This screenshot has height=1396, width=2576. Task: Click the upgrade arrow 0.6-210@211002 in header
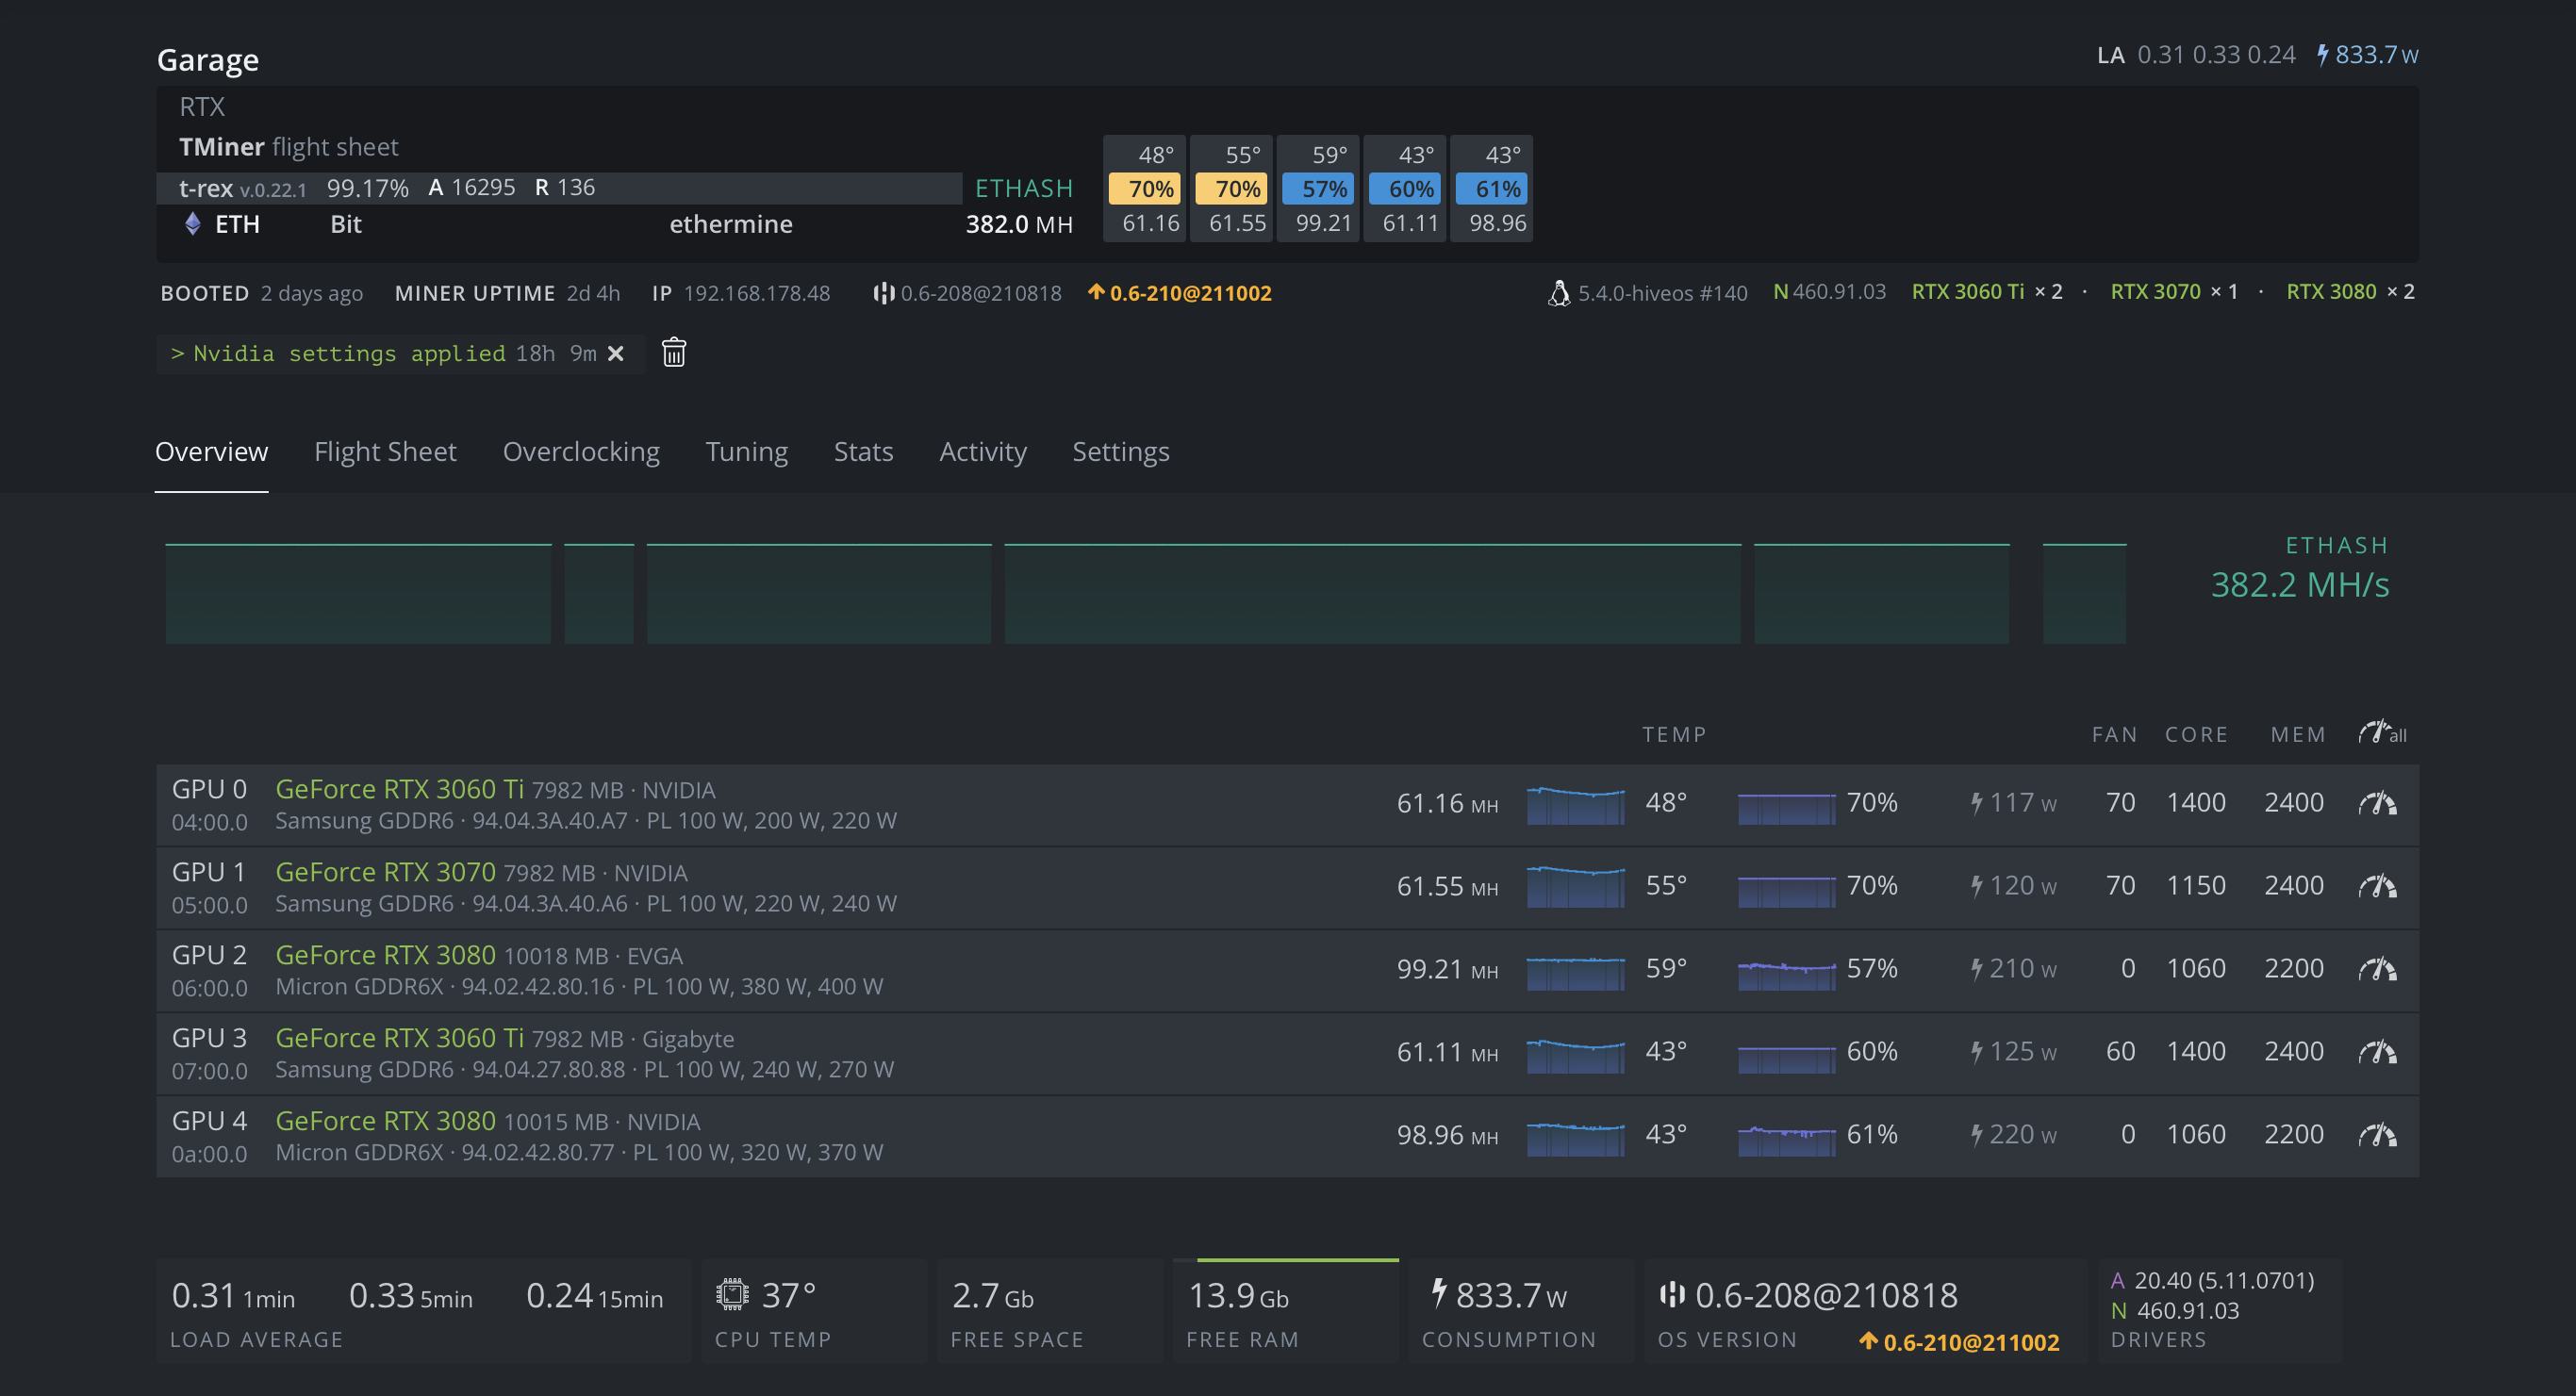[1180, 293]
